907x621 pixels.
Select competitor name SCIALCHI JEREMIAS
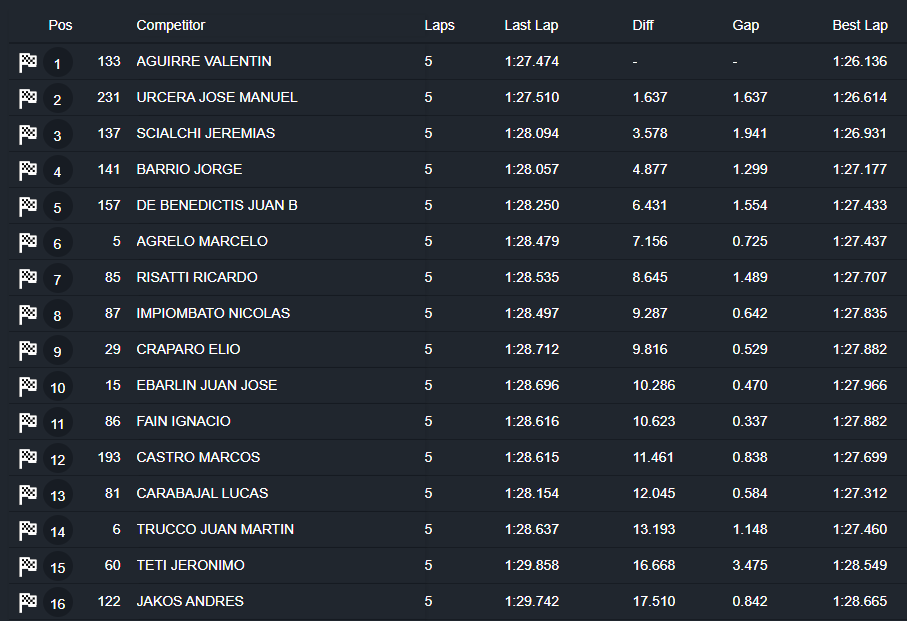pyautogui.click(x=205, y=133)
